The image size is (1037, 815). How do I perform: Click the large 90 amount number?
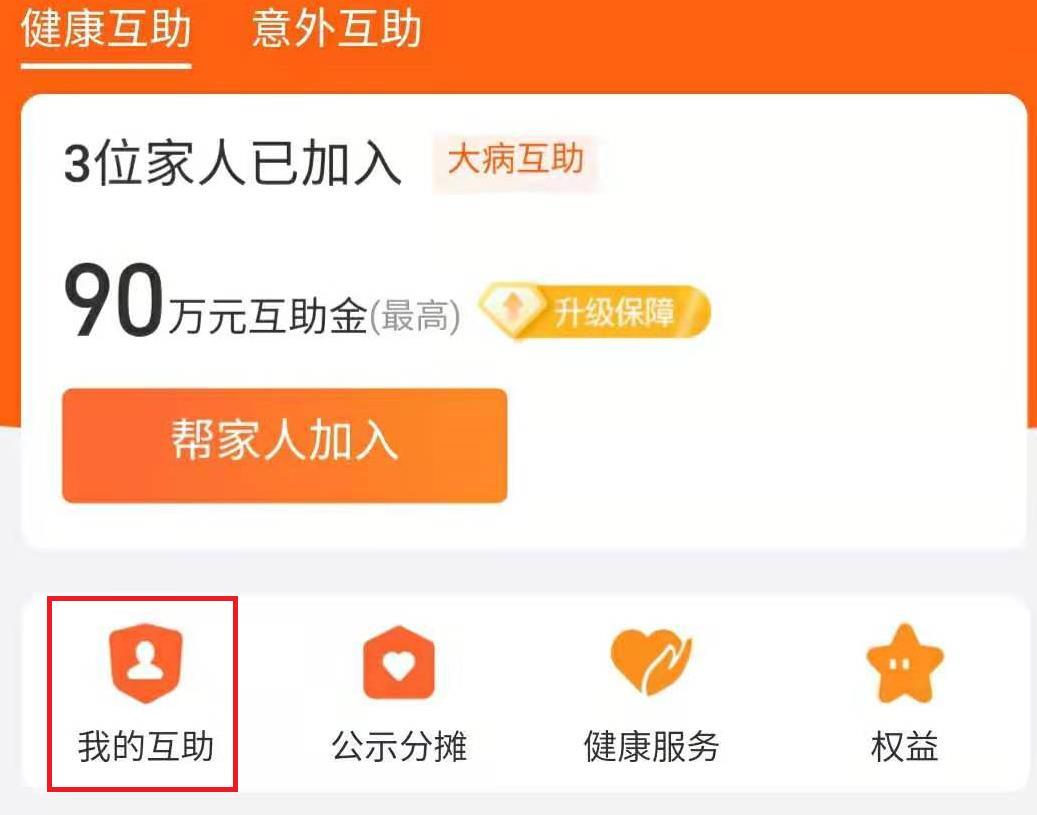tap(113, 301)
